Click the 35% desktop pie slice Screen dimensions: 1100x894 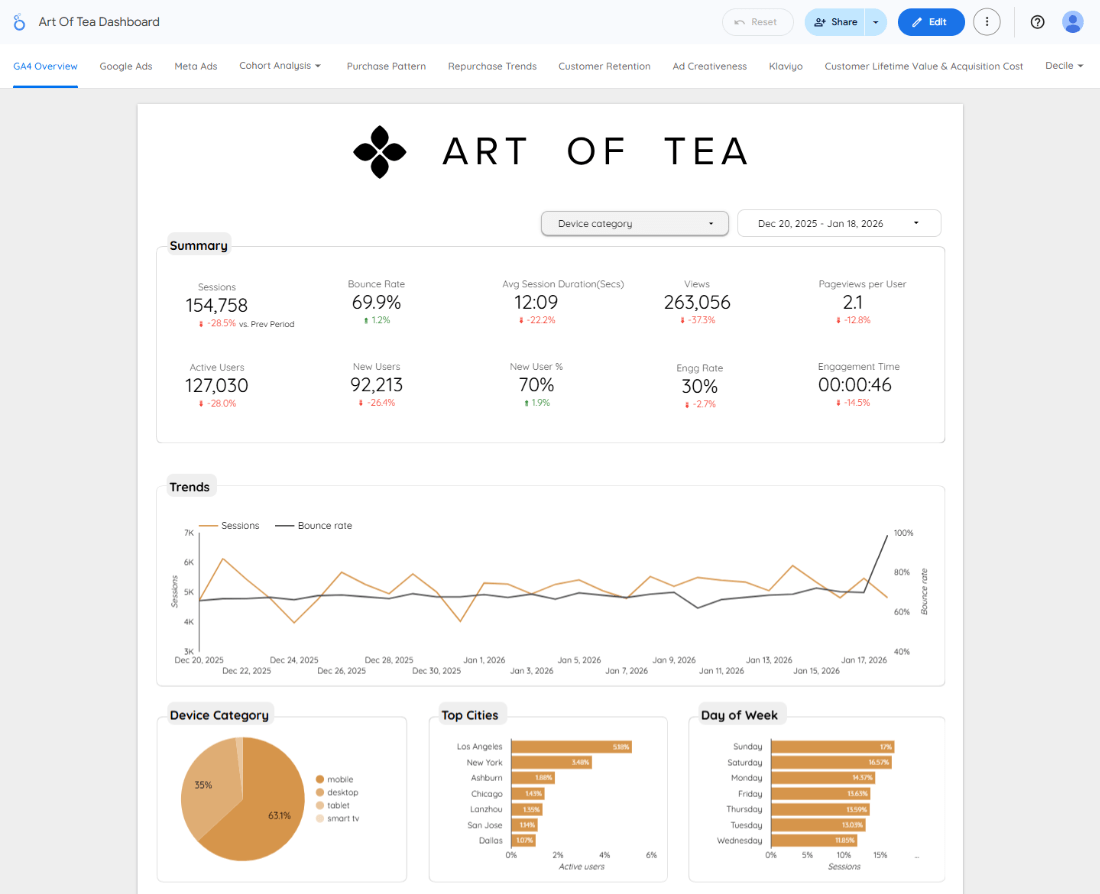click(x=207, y=786)
